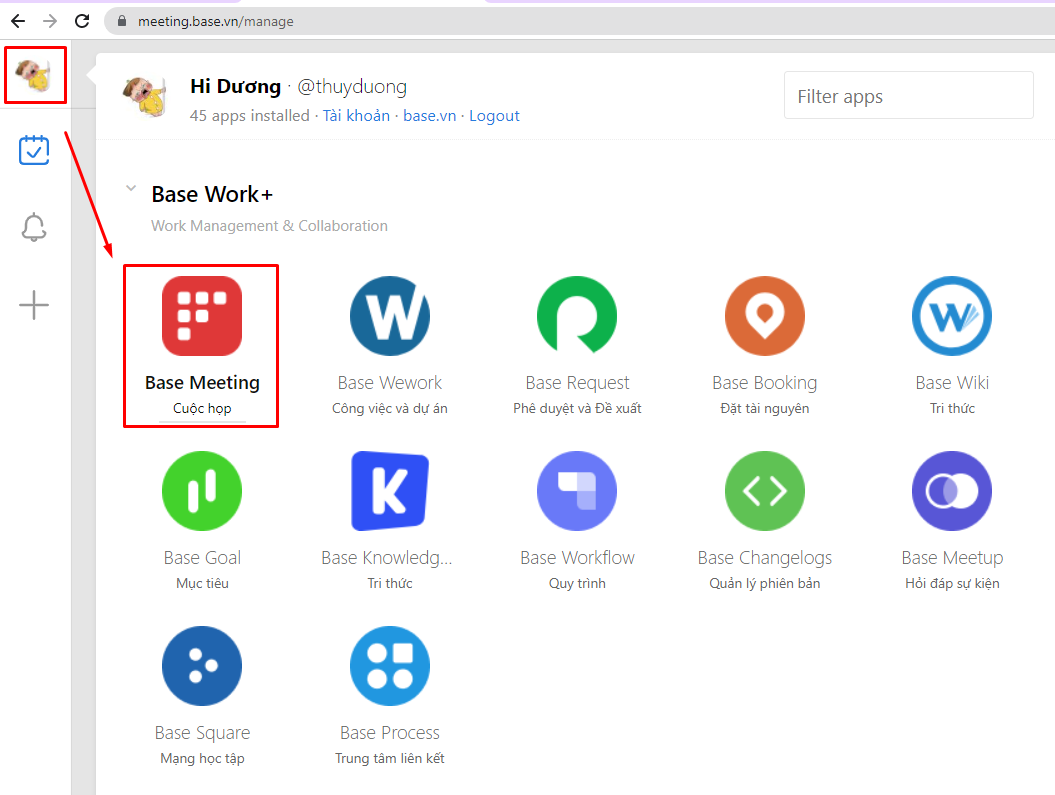The image size is (1055, 795).
Task: Click the 'Quản lý phiên bản' caption
Action: 764,583
